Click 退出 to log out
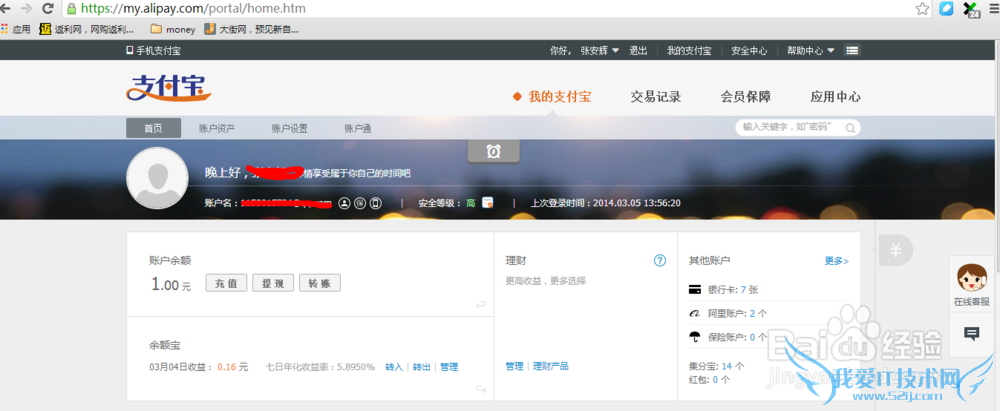This screenshot has width=1000, height=411. [638, 50]
